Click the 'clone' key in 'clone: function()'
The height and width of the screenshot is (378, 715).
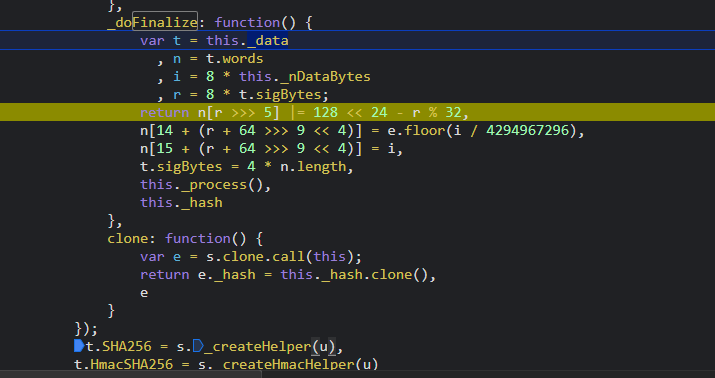click(x=128, y=238)
